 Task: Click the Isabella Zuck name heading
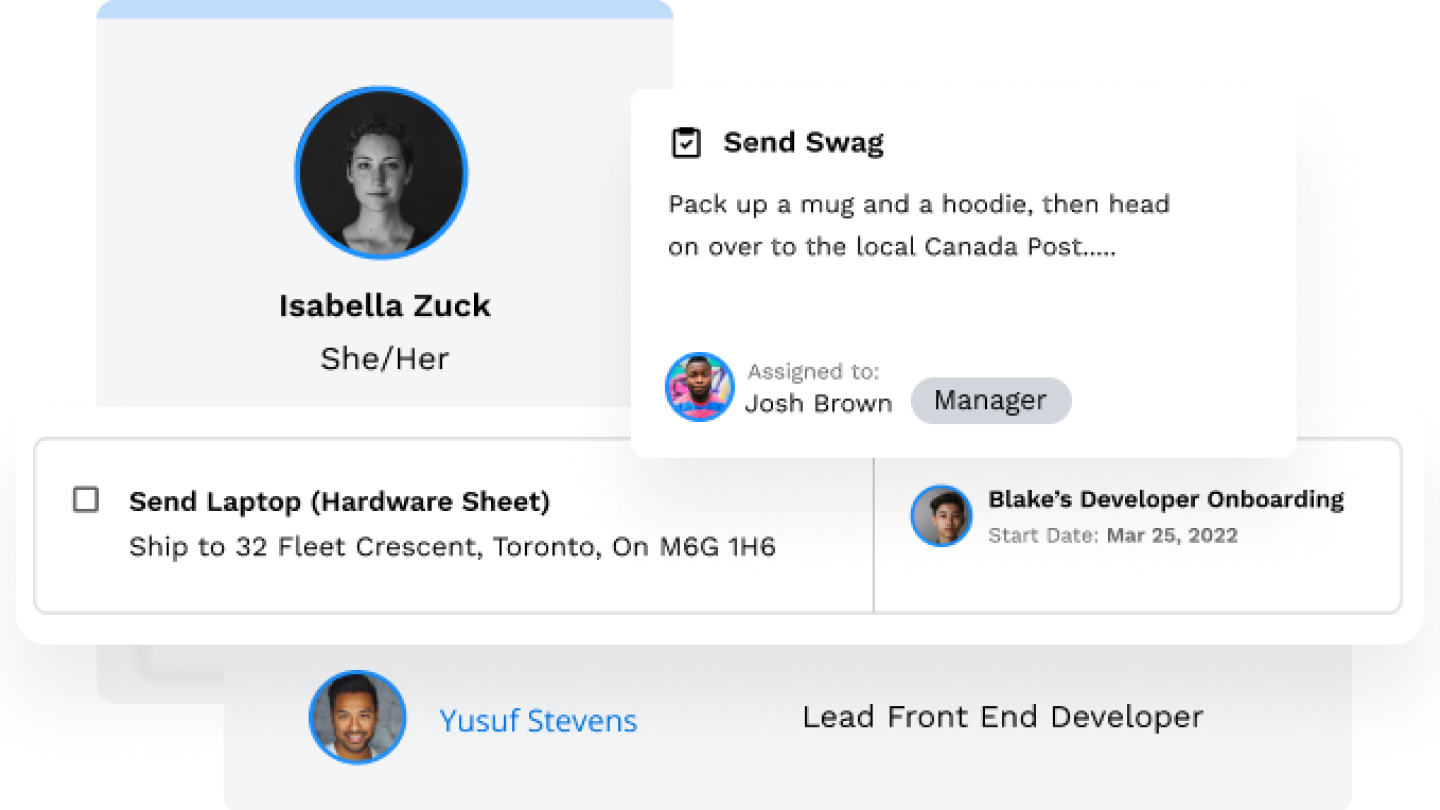click(x=385, y=306)
